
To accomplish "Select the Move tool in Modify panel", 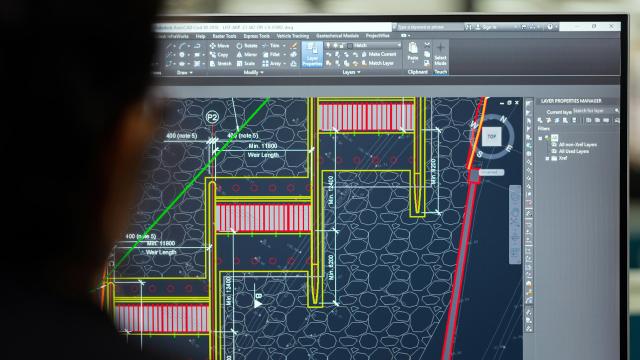I will 220,46.
